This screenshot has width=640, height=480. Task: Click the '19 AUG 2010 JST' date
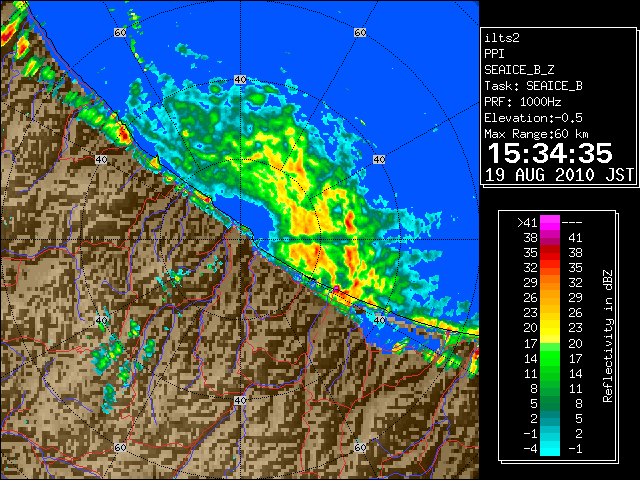click(559, 175)
